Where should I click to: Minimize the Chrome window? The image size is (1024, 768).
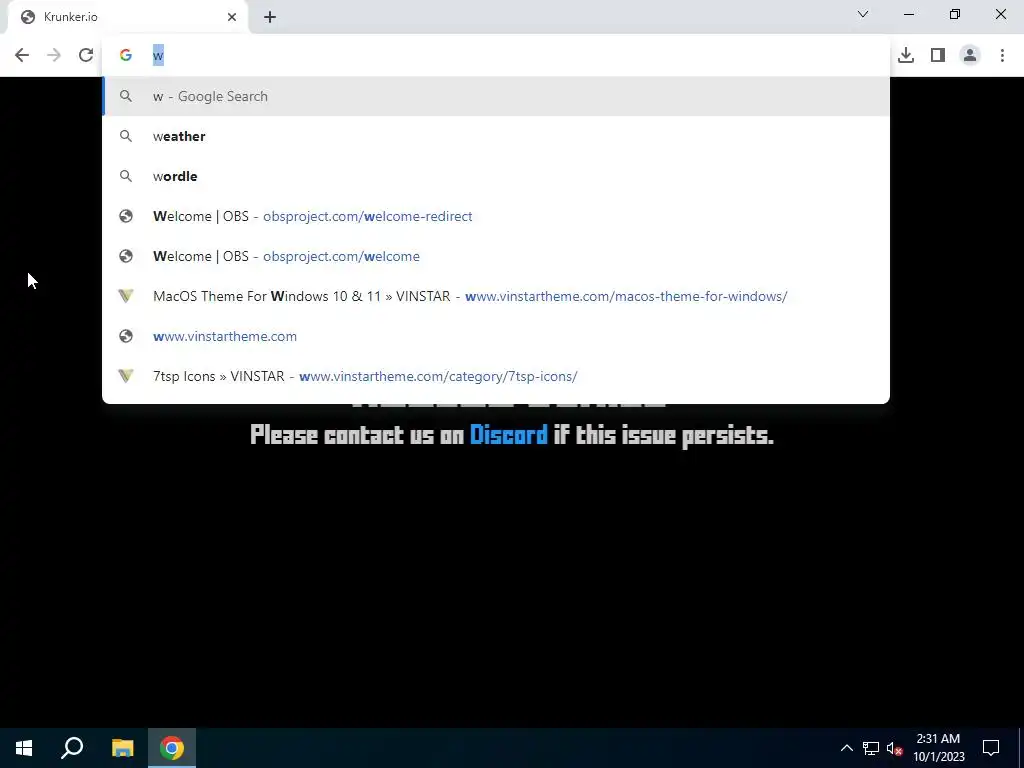point(908,14)
